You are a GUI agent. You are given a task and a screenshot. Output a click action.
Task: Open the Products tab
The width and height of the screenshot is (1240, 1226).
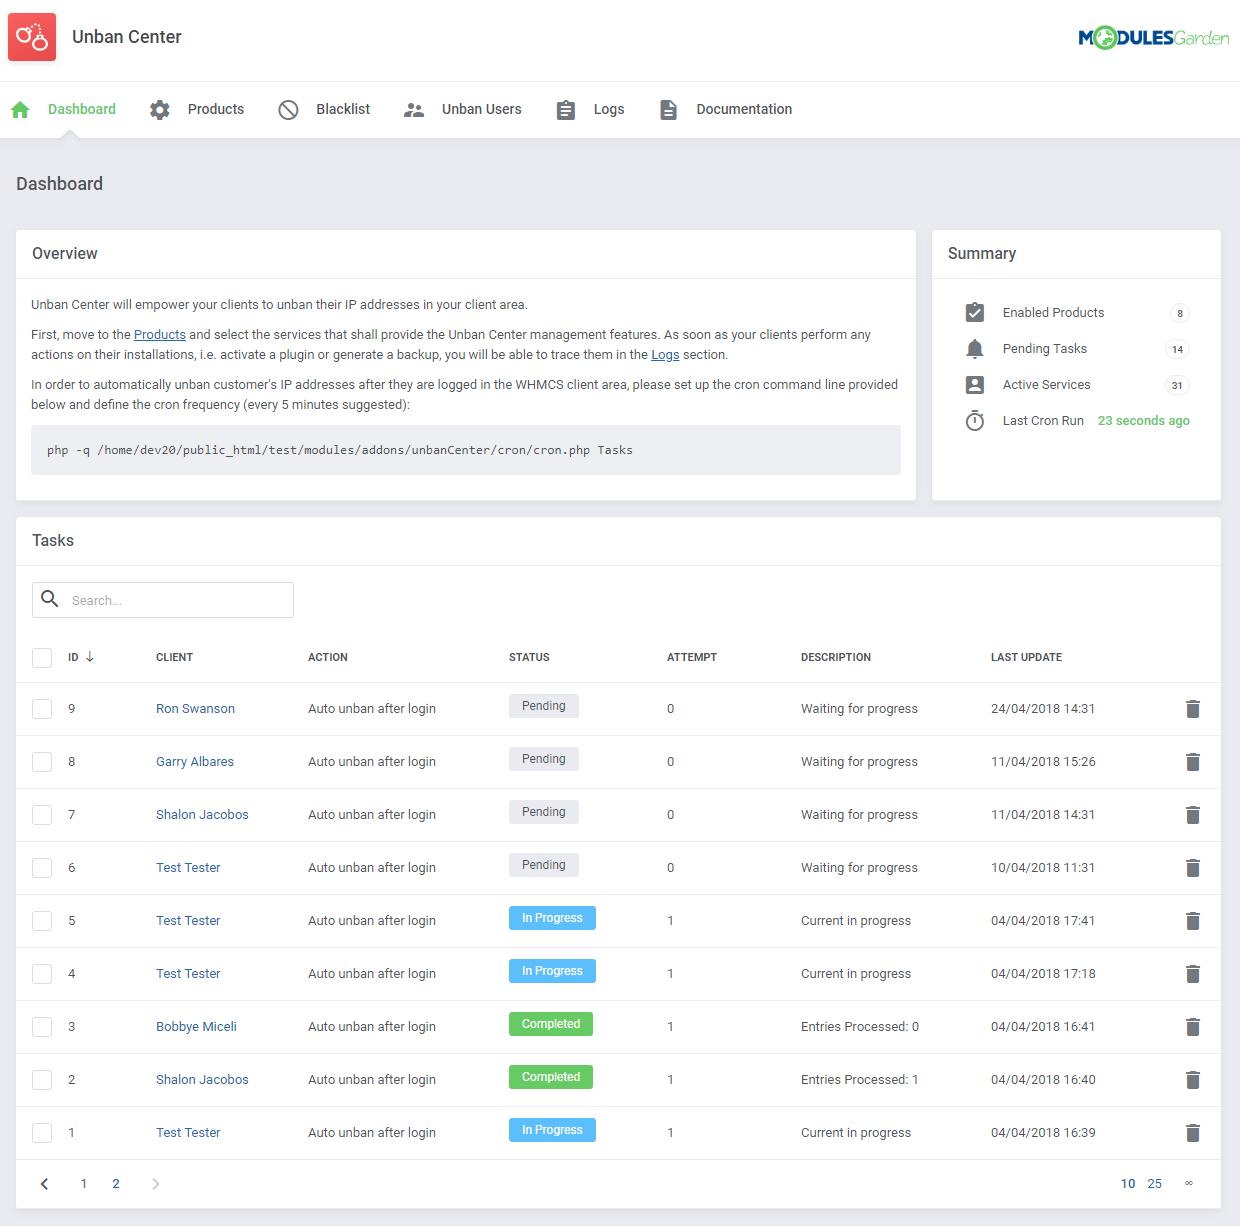tap(216, 110)
